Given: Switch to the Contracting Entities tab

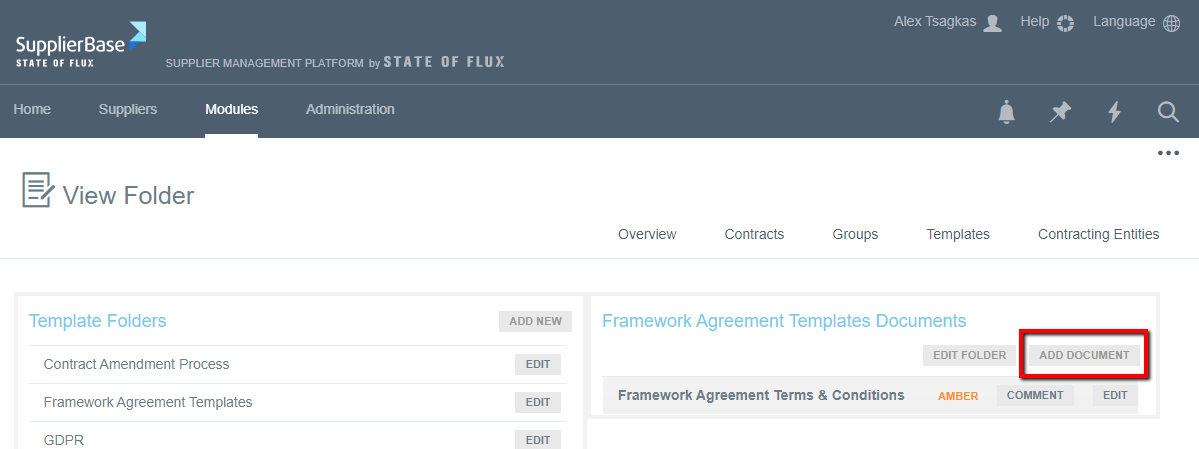Looking at the screenshot, I should click(x=1098, y=234).
